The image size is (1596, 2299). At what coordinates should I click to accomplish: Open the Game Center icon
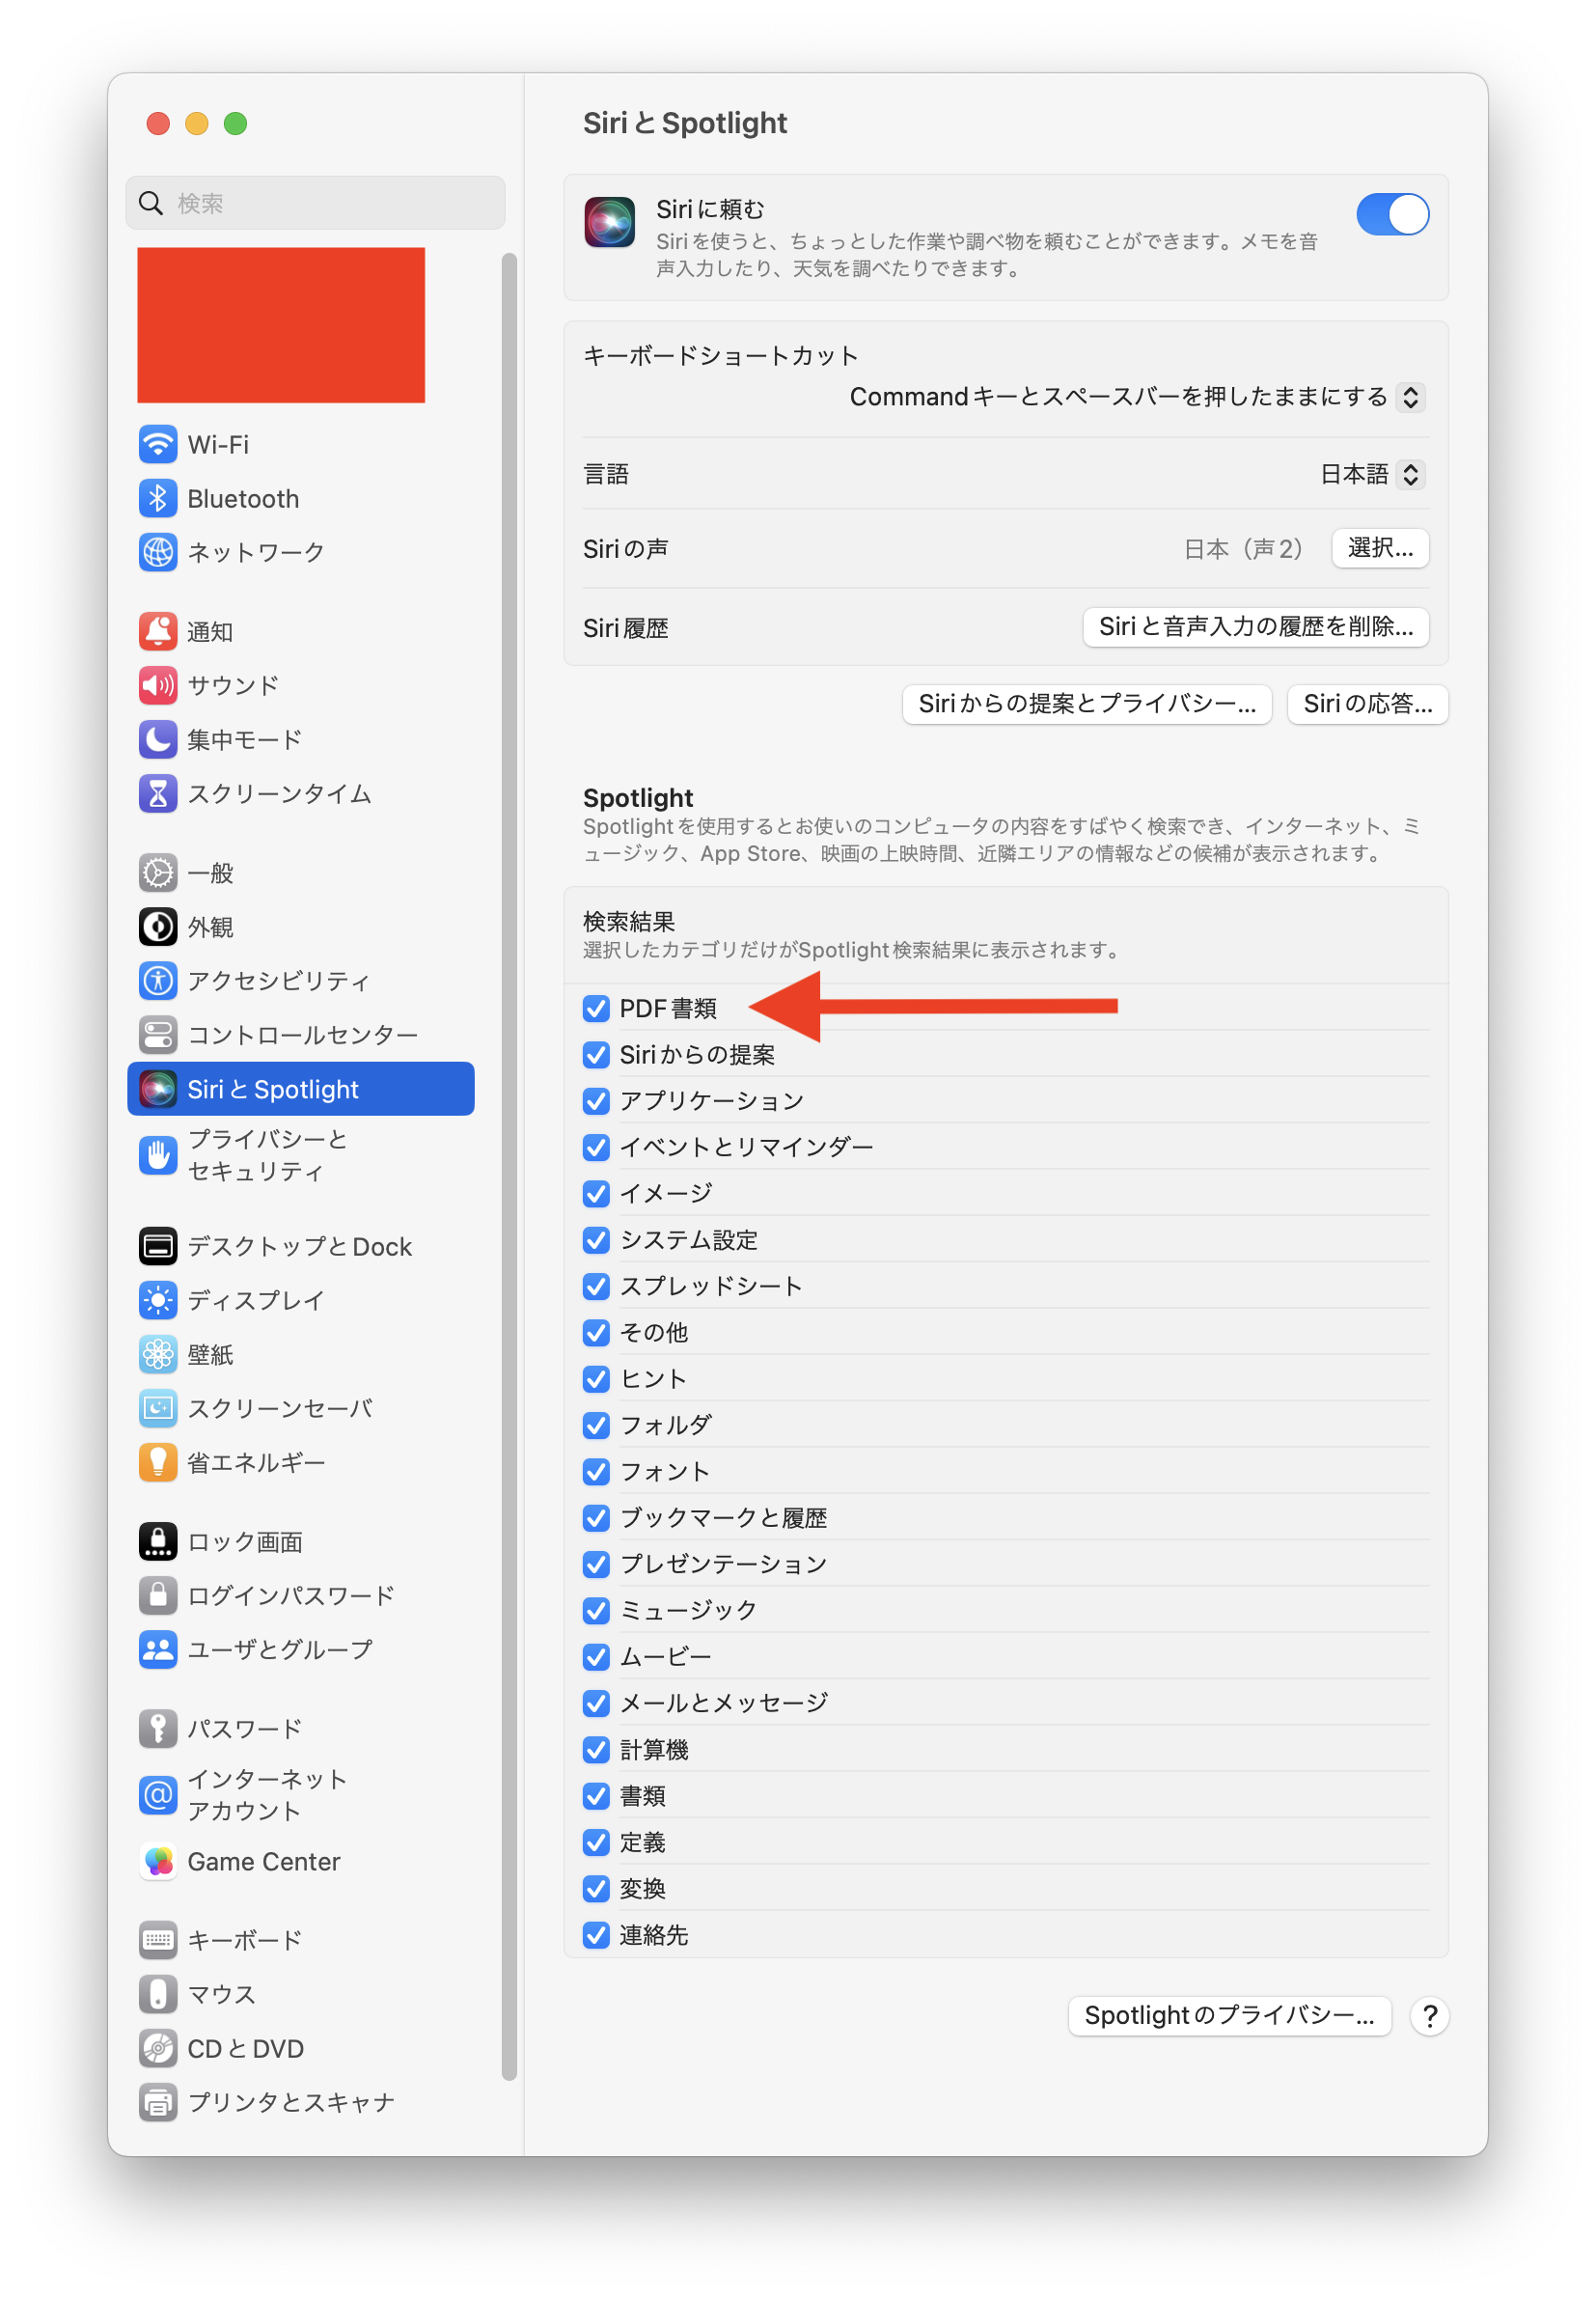(x=158, y=1862)
